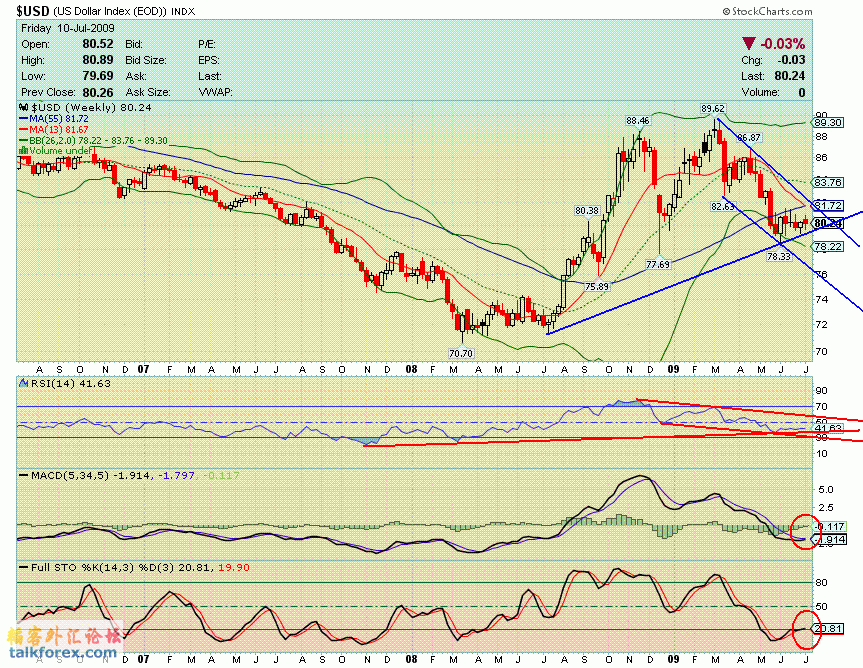Click the 80.24 last price axis tag
The width and height of the screenshot is (863, 668).
[x=827, y=223]
